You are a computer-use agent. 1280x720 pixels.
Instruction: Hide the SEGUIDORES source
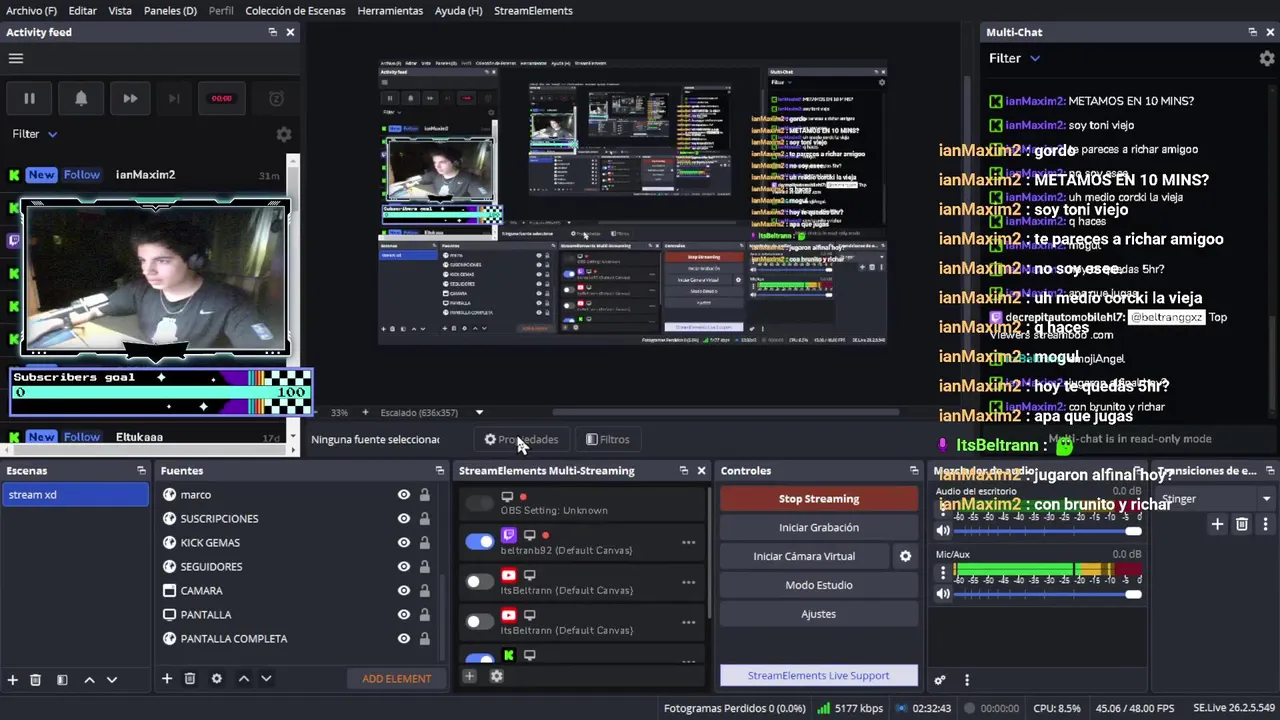click(403, 567)
